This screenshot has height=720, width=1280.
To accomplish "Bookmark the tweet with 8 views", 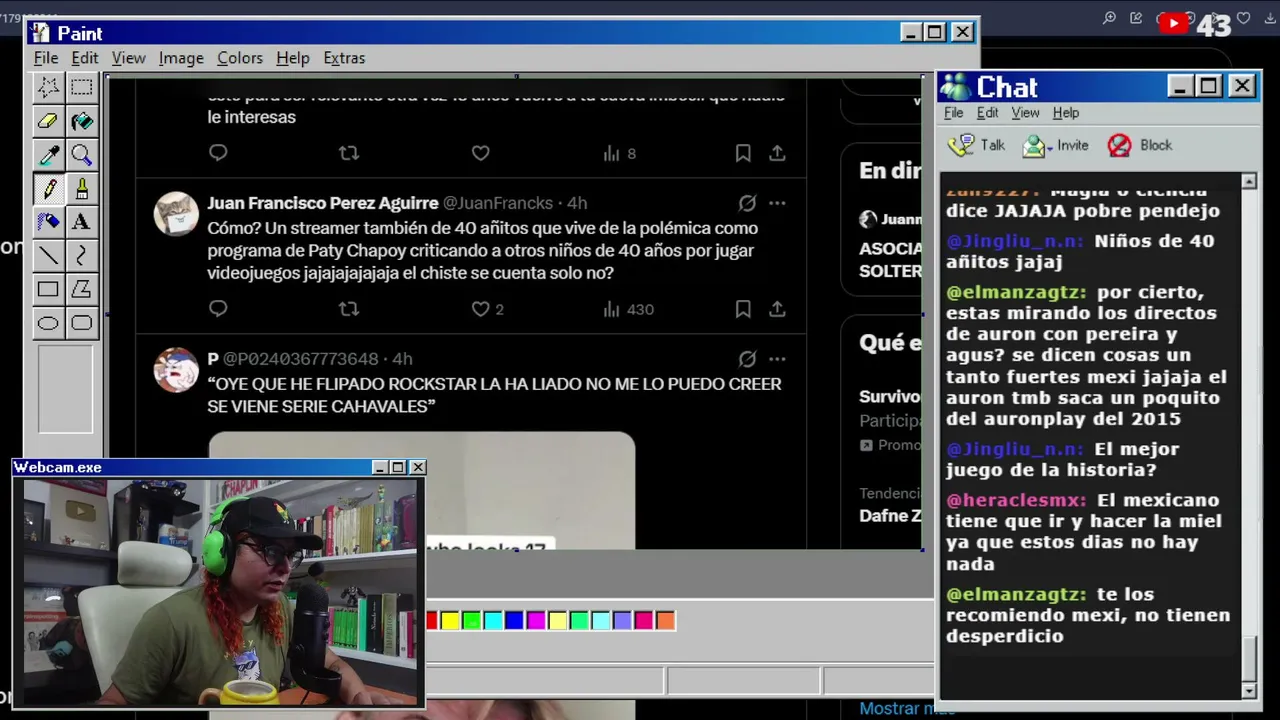I will 743,153.
